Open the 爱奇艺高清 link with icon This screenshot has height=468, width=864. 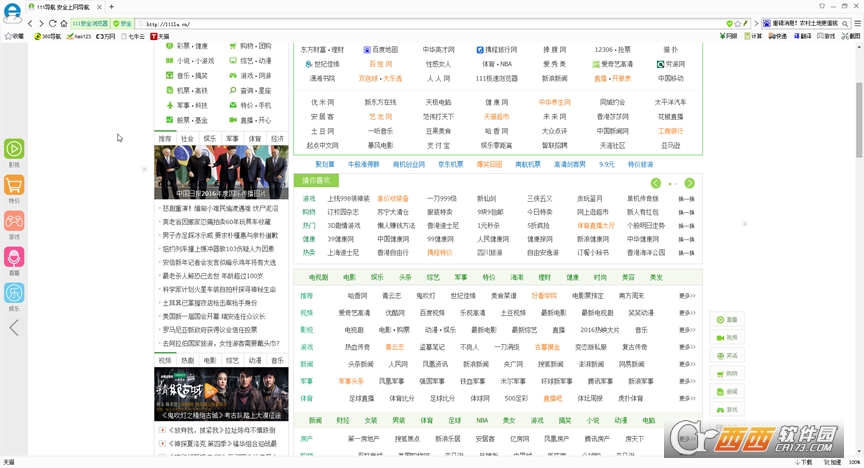612,64
